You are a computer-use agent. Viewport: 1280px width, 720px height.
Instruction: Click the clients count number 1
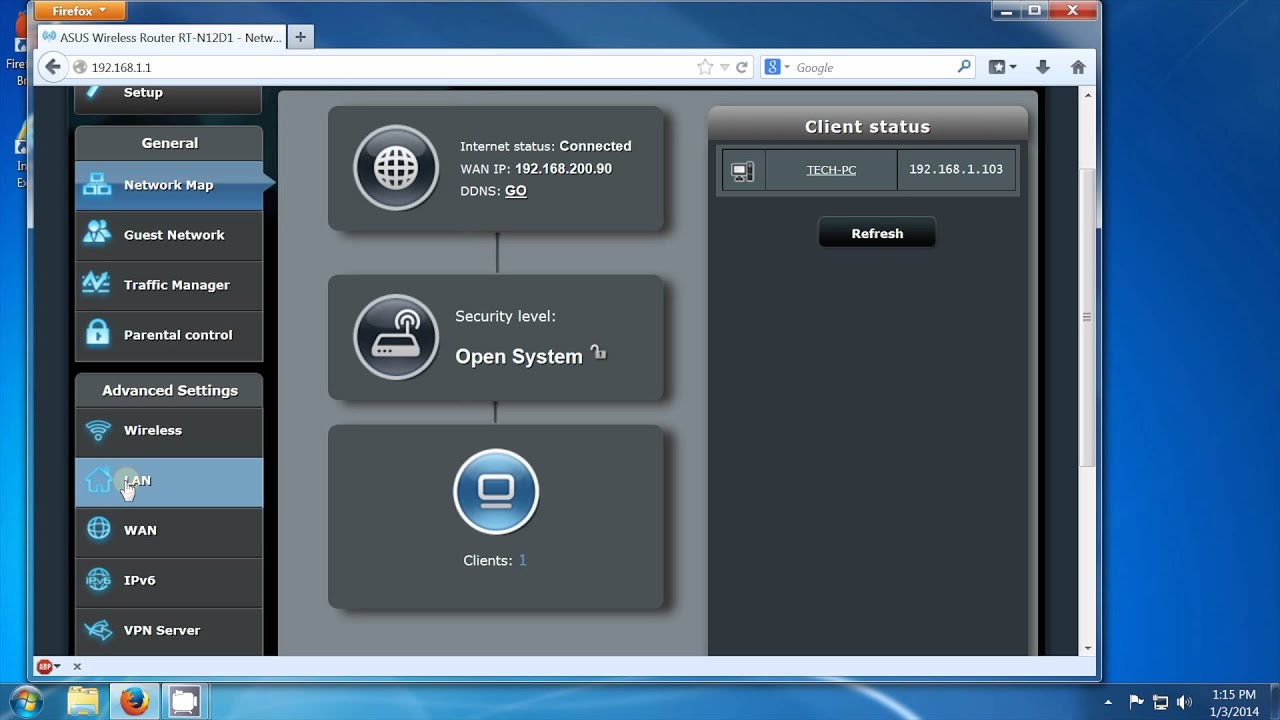pyautogui.click(x=522, y=560)
